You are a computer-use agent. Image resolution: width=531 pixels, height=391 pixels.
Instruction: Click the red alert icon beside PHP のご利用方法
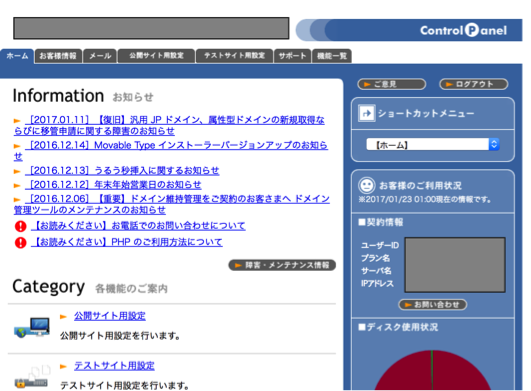click(21, 242)
